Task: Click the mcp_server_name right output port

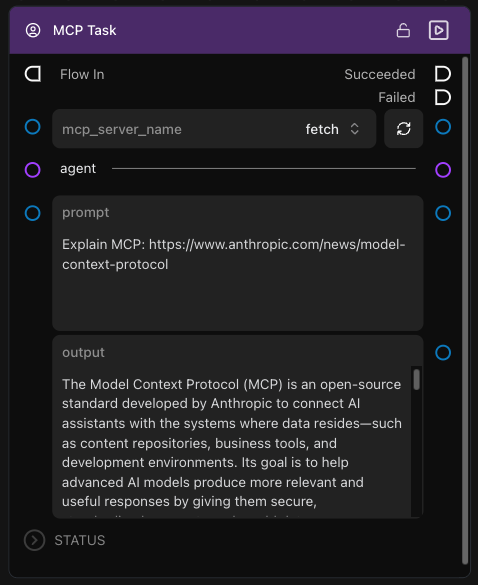Action: pos(443,127)
